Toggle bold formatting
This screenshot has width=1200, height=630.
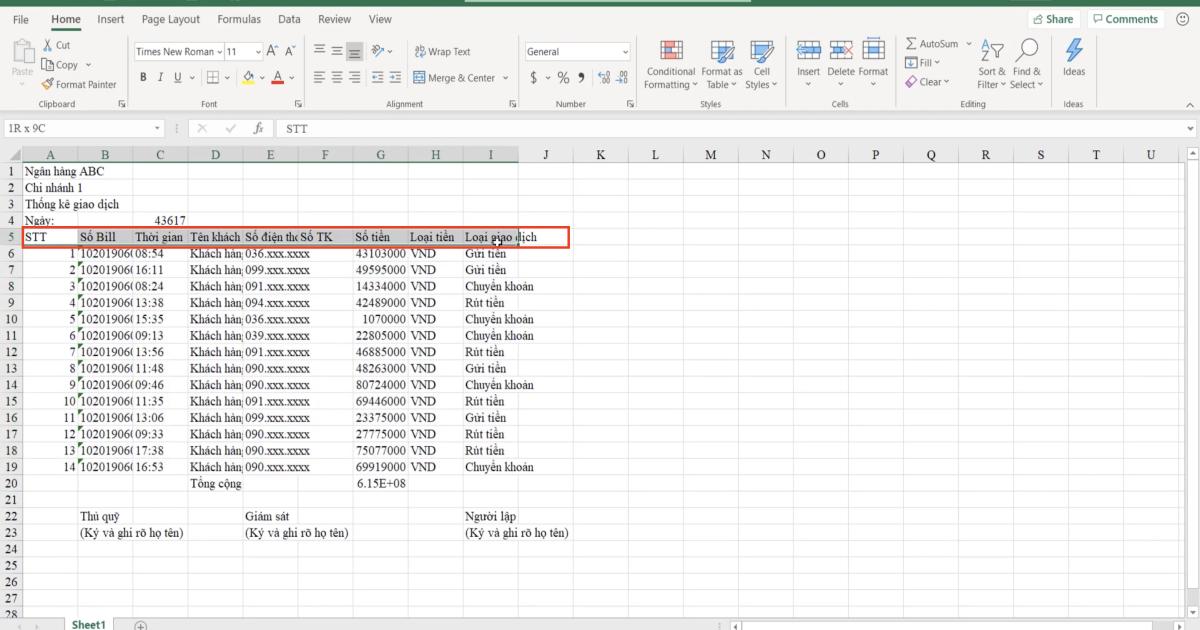(143, 76)
